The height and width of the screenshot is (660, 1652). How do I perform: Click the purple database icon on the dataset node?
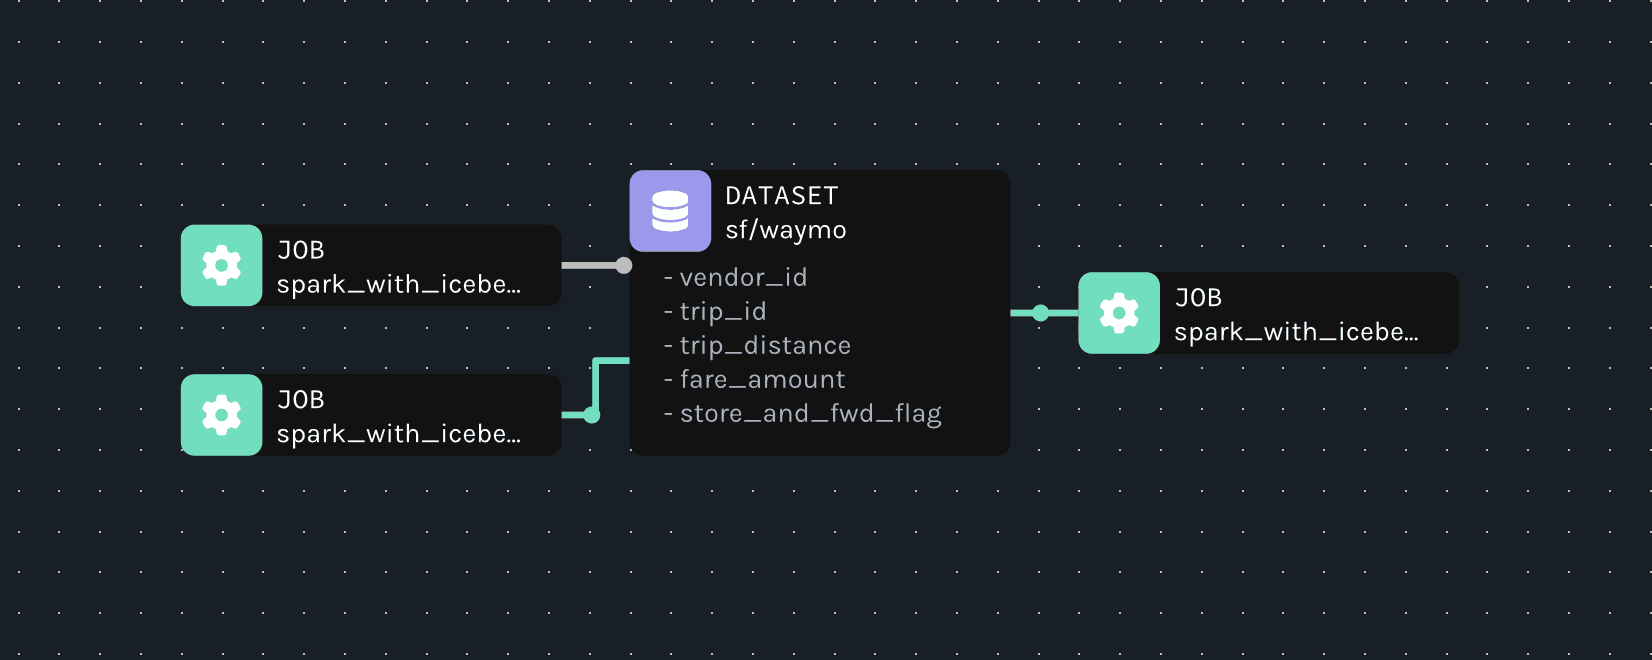coord(670,211)
